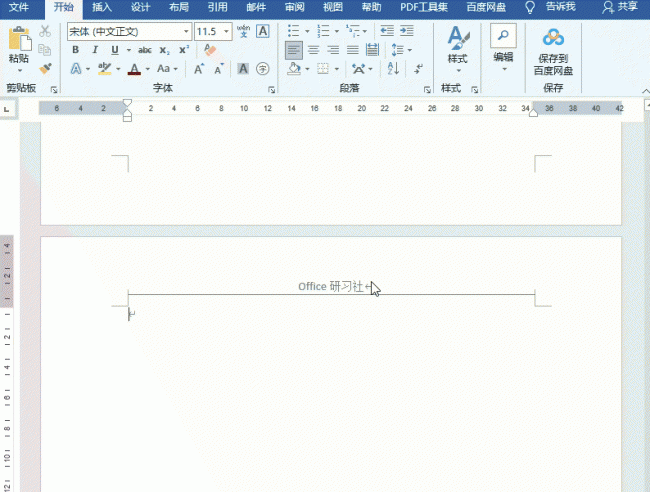Toggle Bold formatting
This screenshot has width=650, height=492.
(75, 50)
